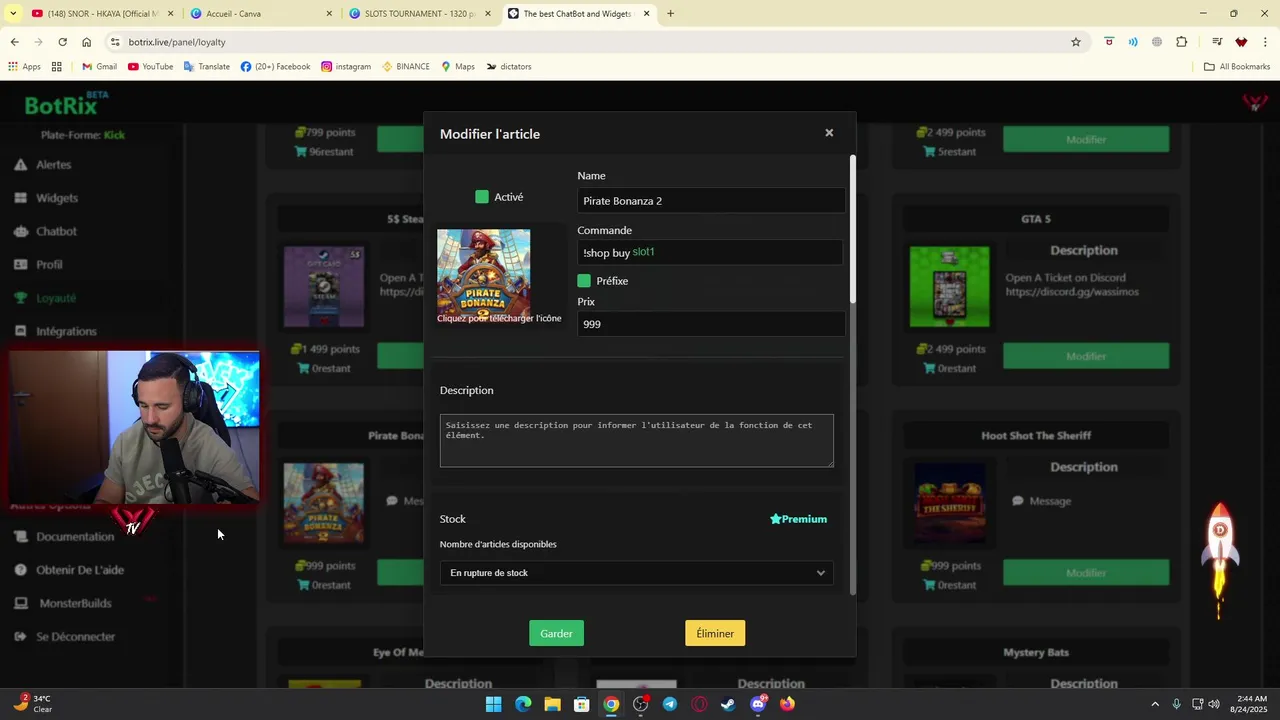
Task: Click the yellow Éliminer button
Action: tap(715, 634)
